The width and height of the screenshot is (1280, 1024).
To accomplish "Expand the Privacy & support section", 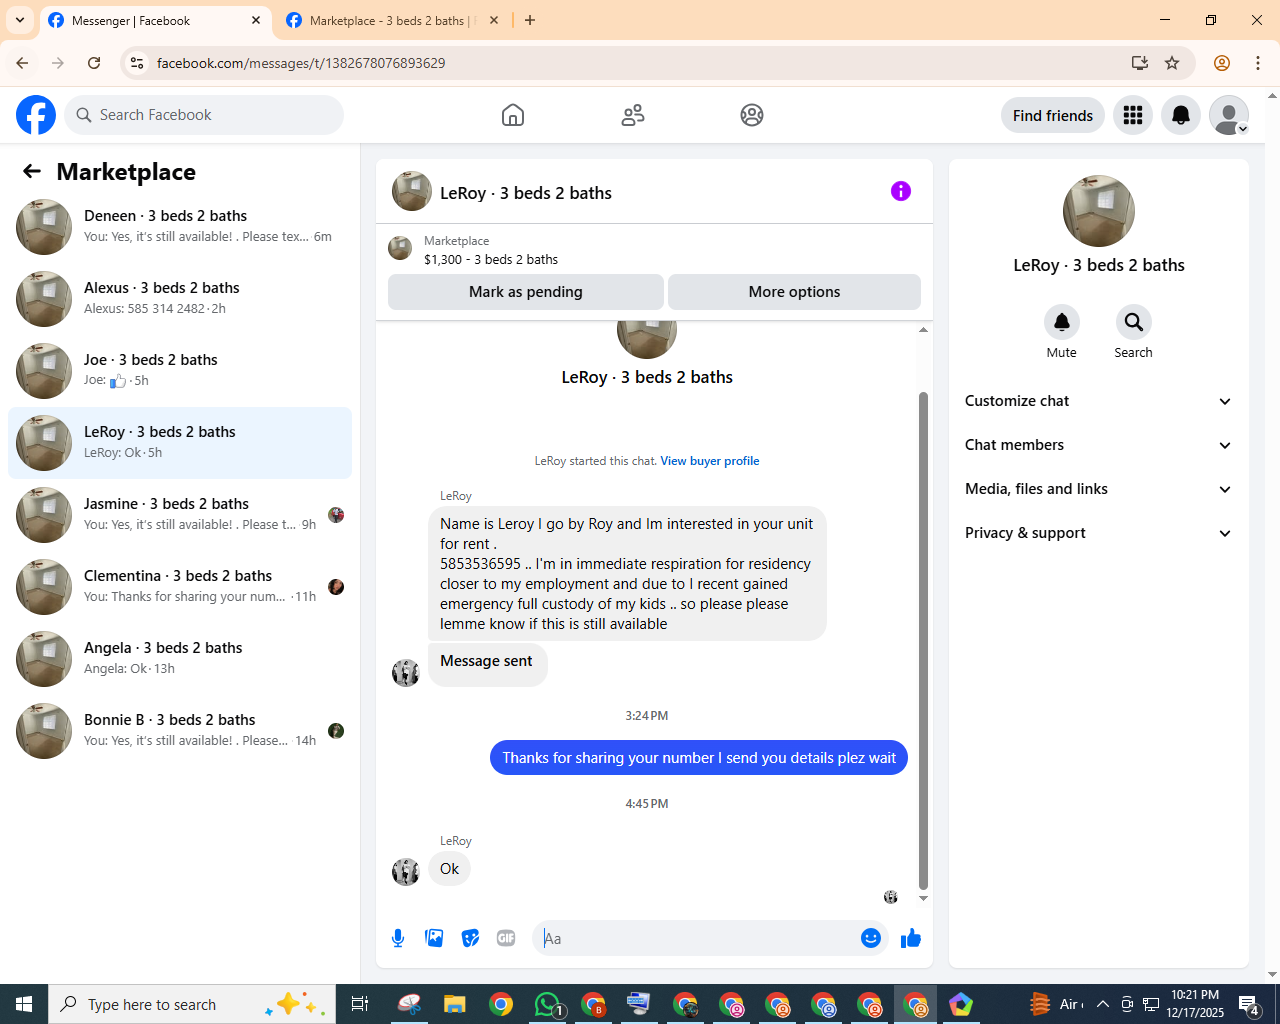I will [x=1099, y=533].
